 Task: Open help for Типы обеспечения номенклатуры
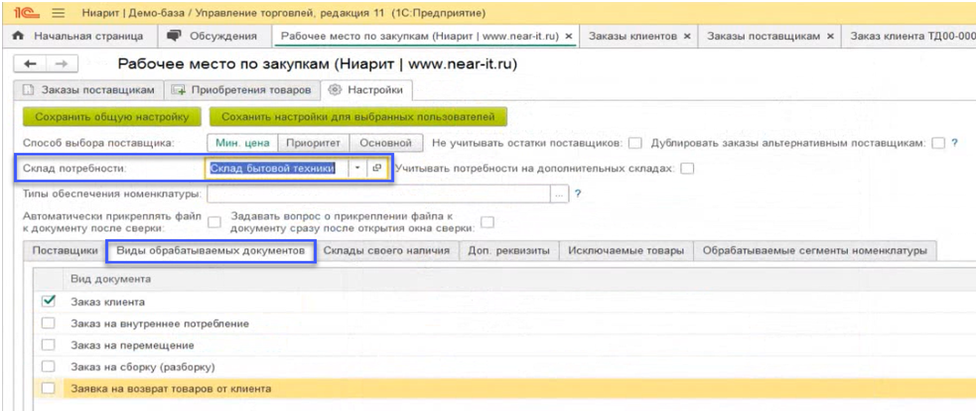coord(578,194)
